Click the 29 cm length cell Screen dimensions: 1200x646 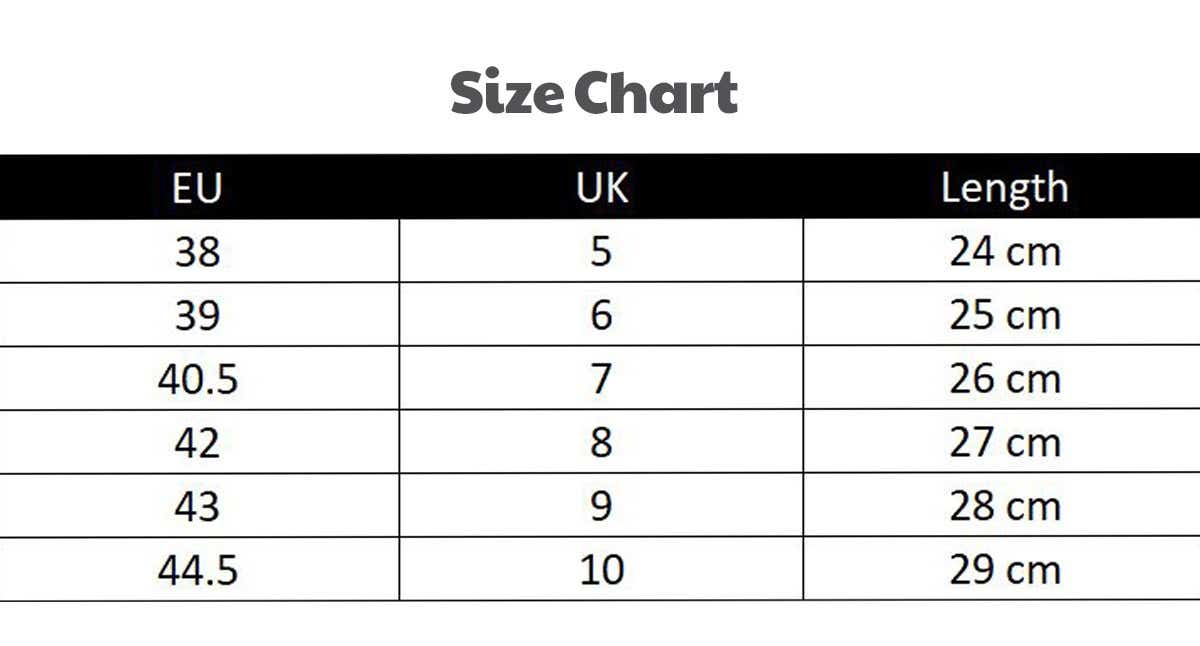coord(1002,570)
